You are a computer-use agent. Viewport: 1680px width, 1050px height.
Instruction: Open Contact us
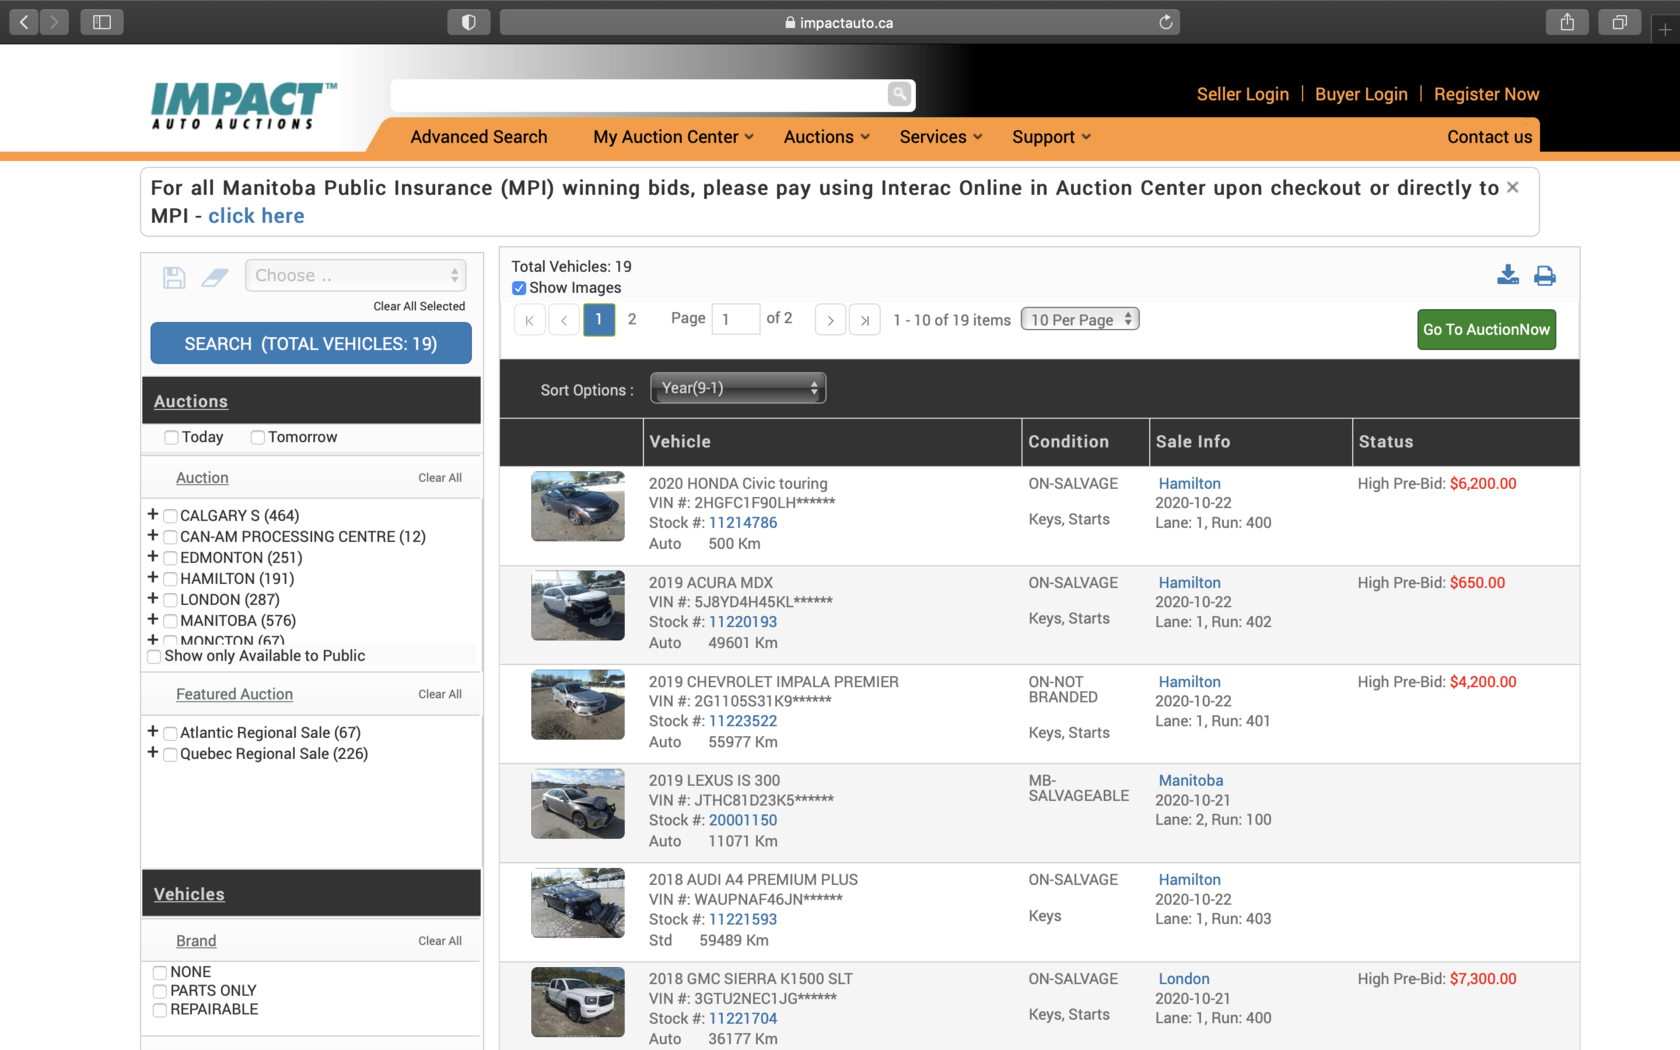tap(1489, 137)
